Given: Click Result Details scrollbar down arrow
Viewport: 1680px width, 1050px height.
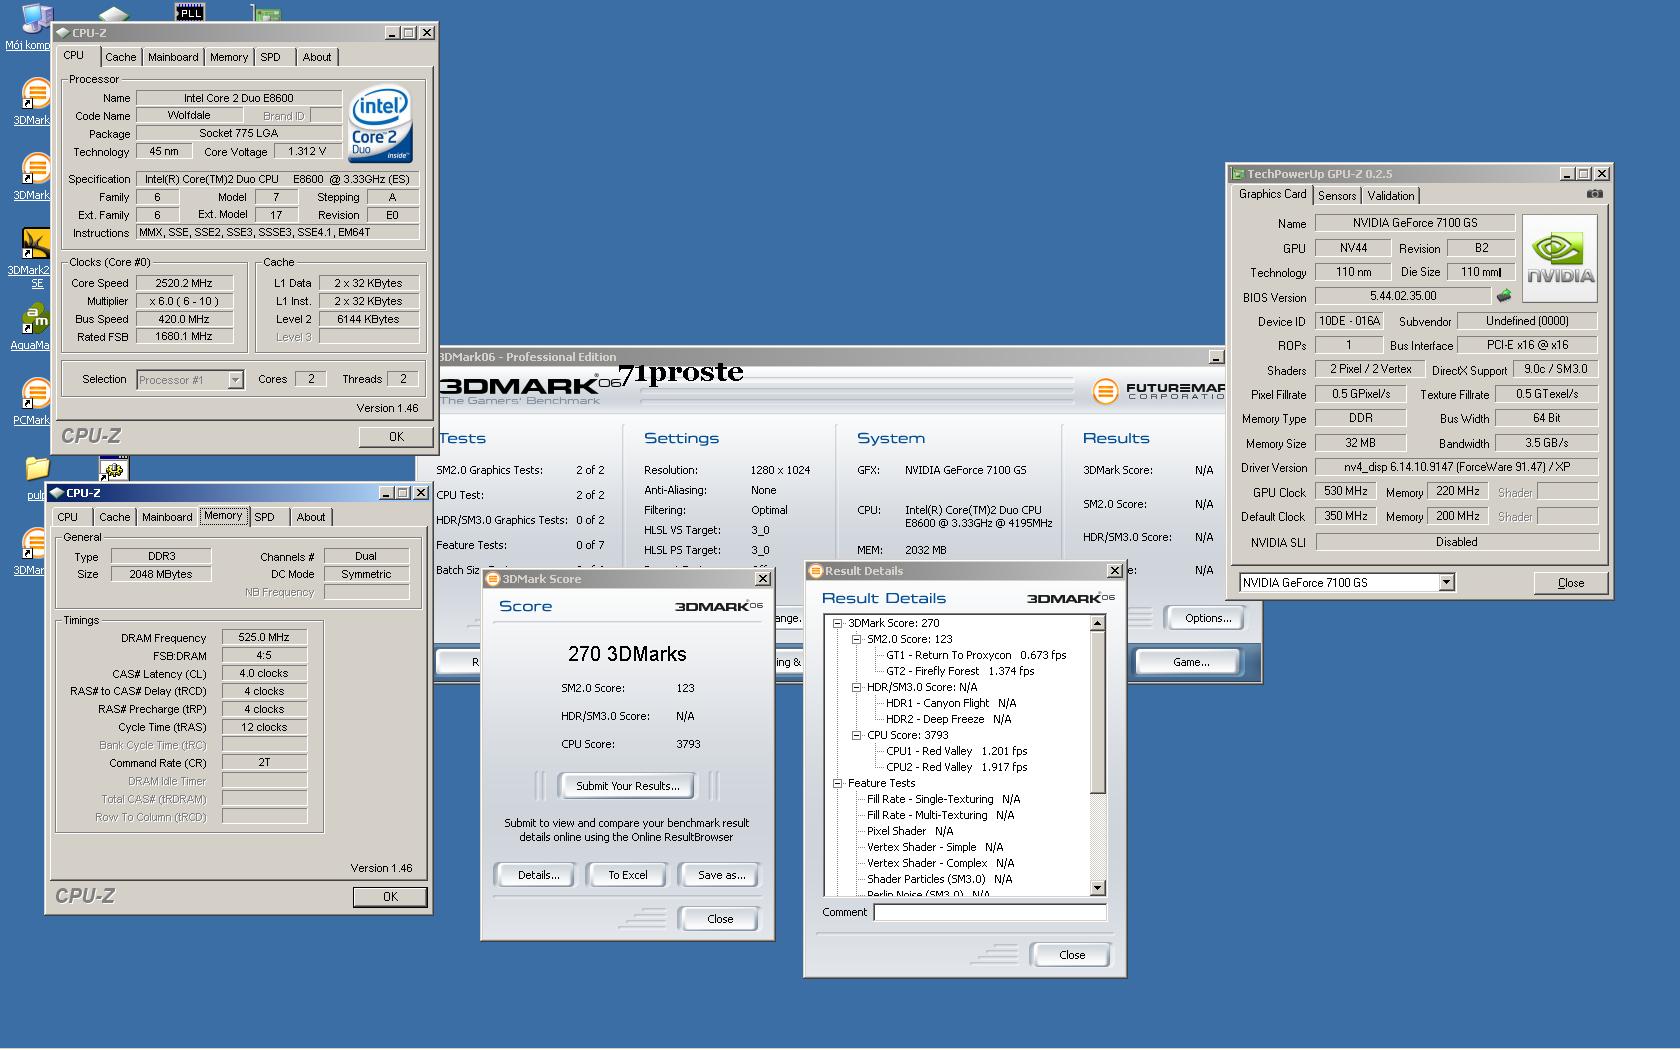Looking at the screenshot, I should (x=1097, y=888).
